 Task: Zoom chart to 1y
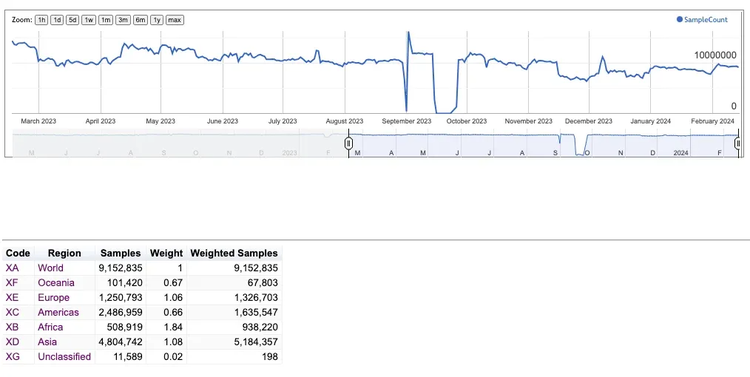click(156, 20)
